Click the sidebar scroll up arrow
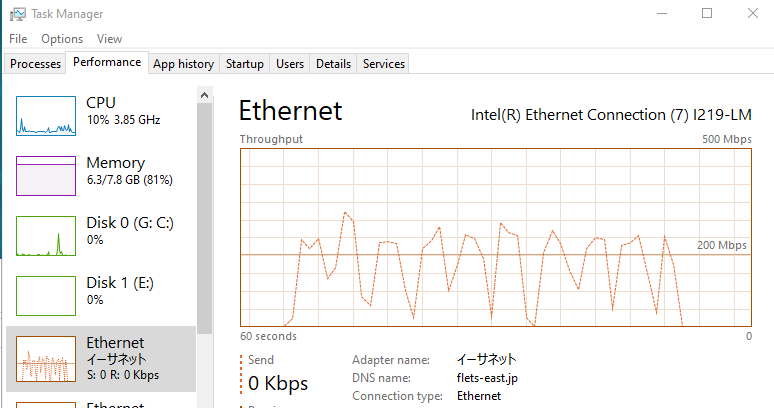 click(x=205, y=94)
